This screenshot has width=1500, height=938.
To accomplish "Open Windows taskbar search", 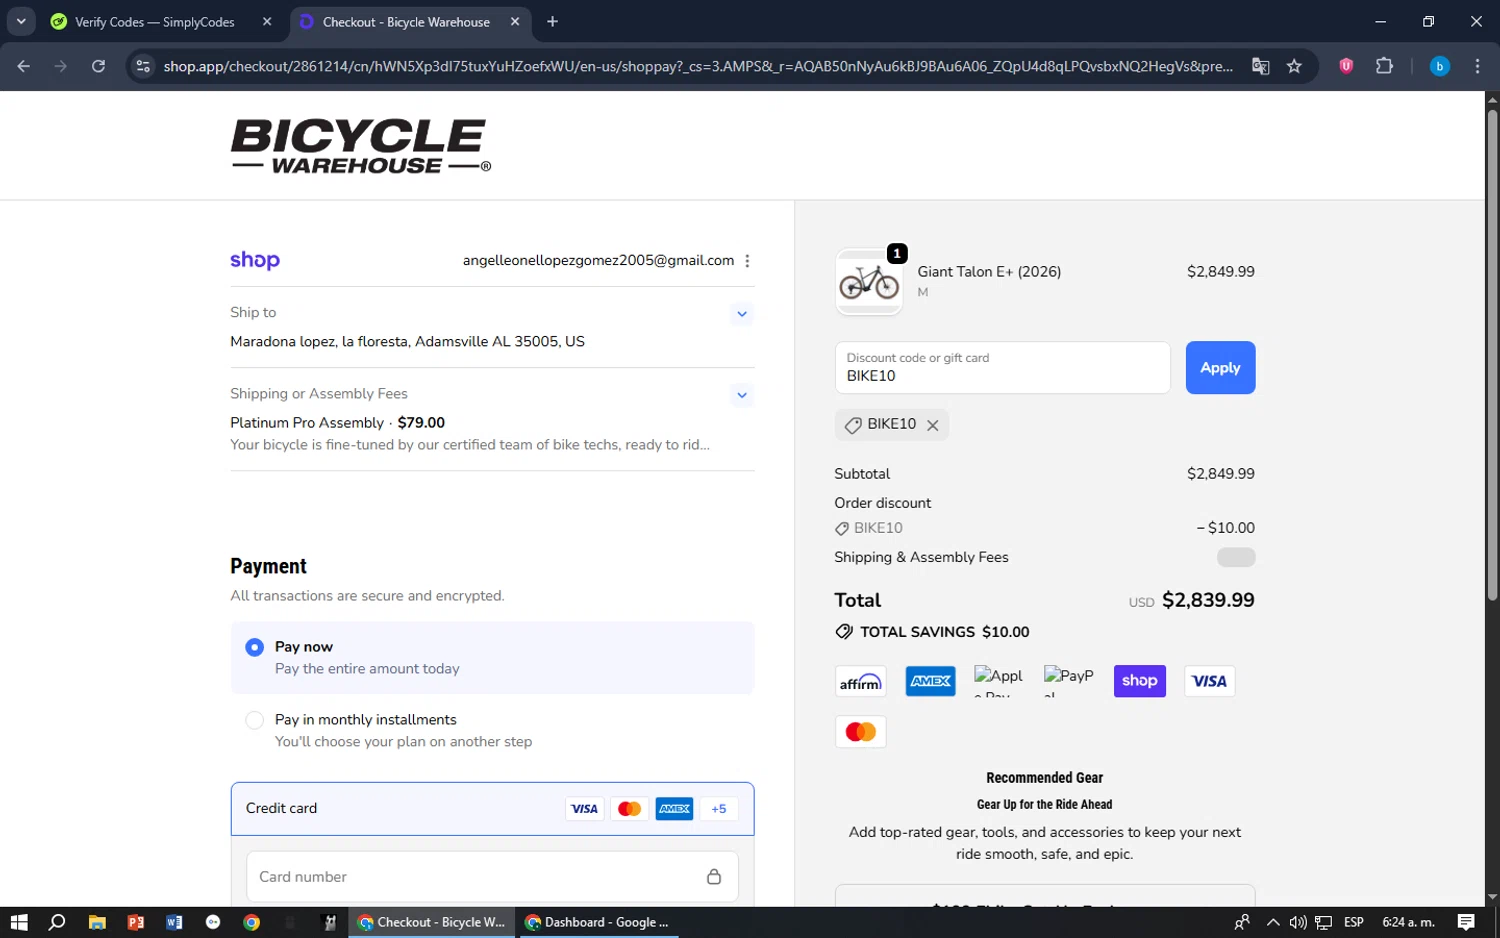I will (57, 922).
